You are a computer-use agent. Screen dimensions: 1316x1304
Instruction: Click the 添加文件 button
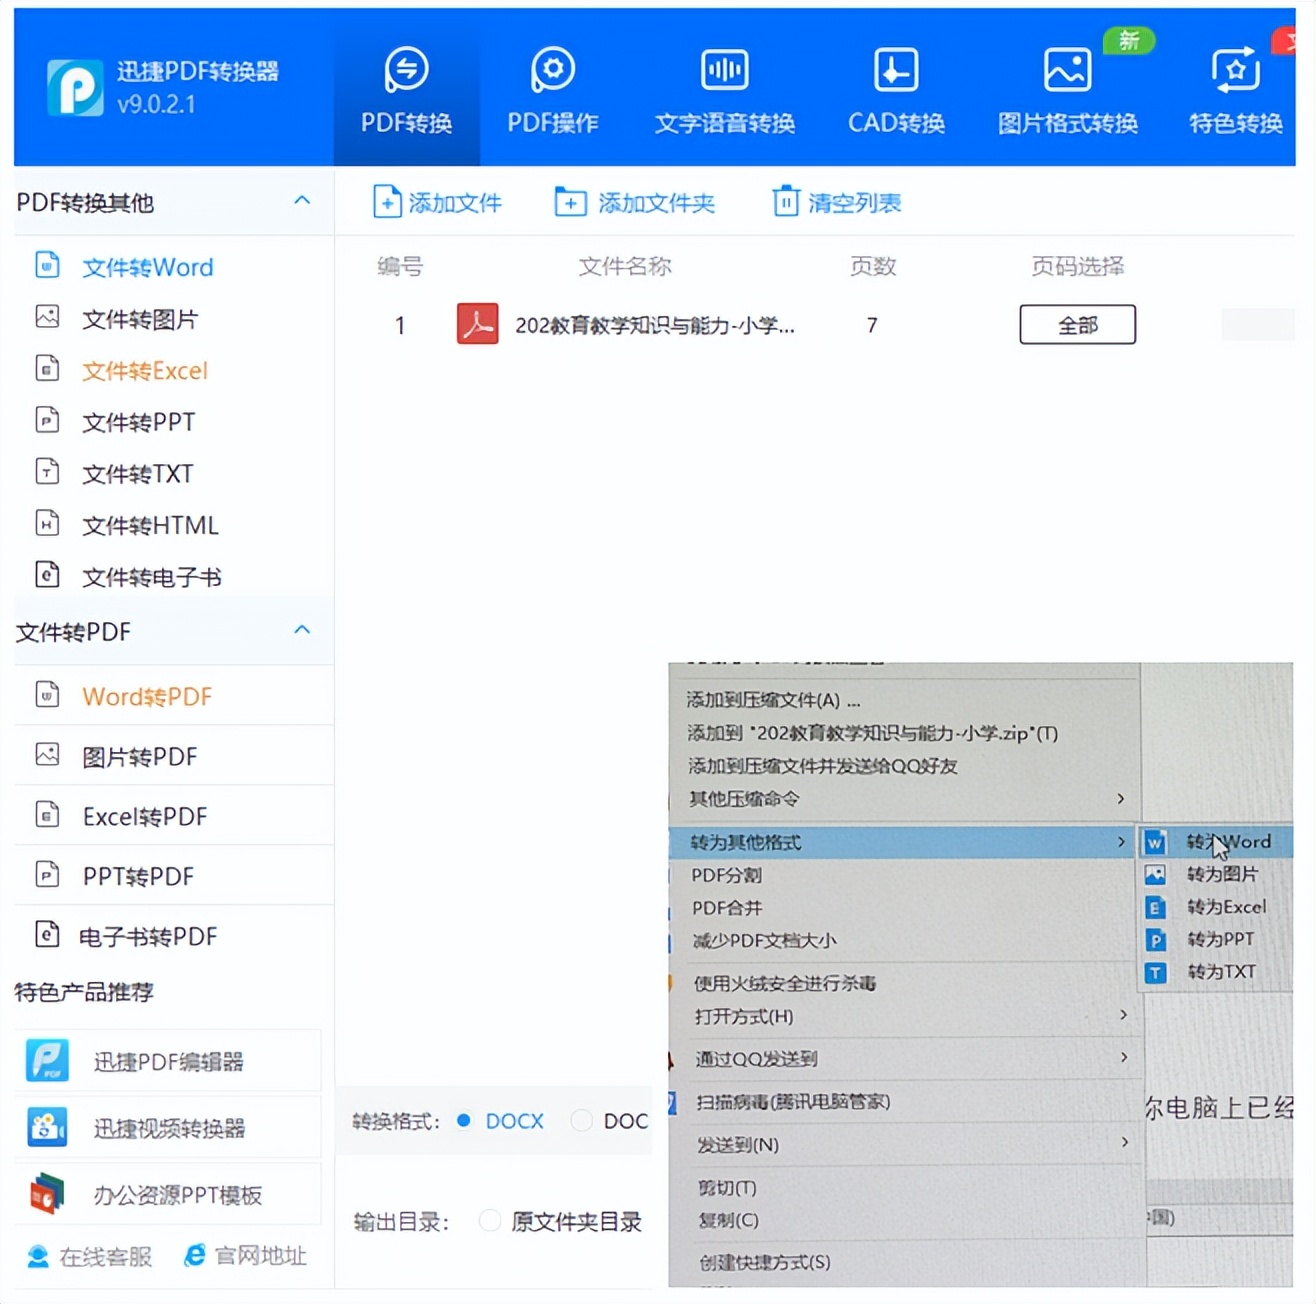tap(437, 202)
